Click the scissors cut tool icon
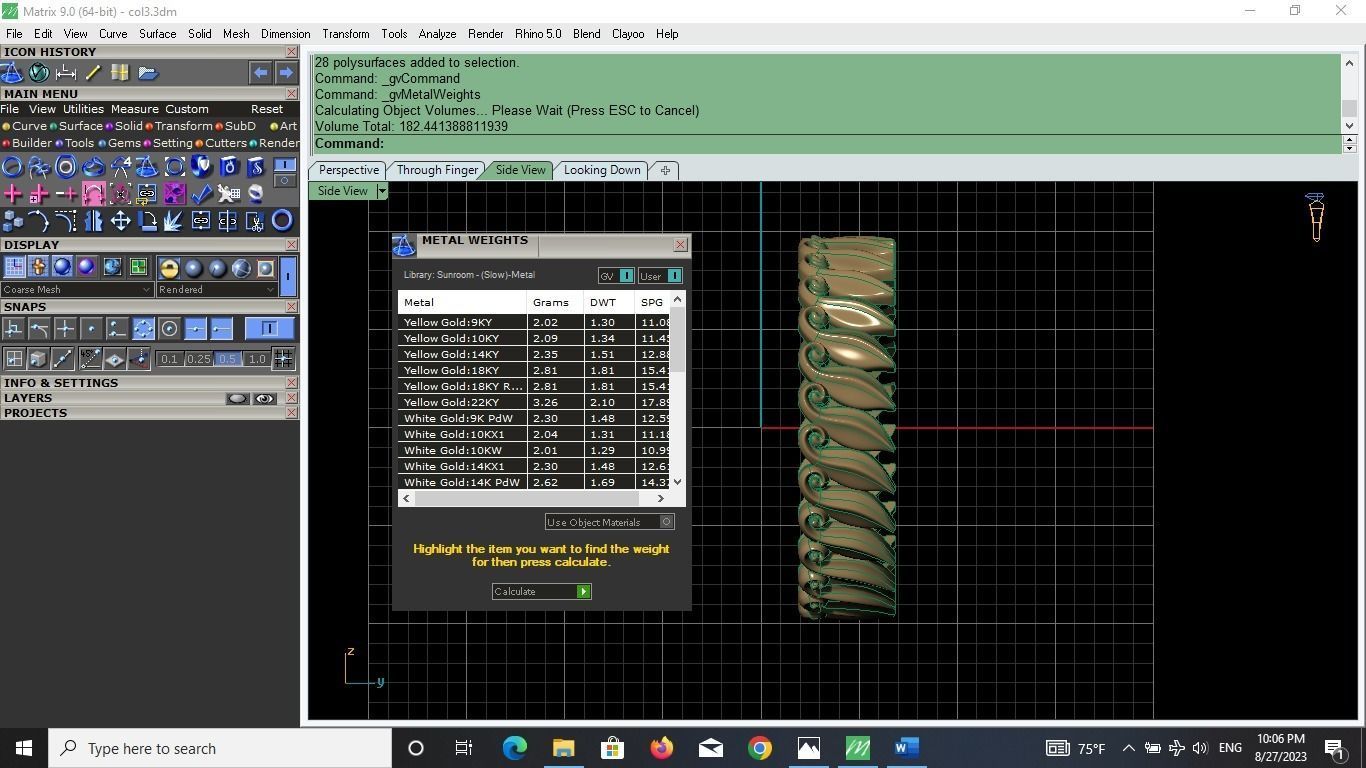Image resolution: width=1366 pixels, height=768 pixels. coord(255,220)
